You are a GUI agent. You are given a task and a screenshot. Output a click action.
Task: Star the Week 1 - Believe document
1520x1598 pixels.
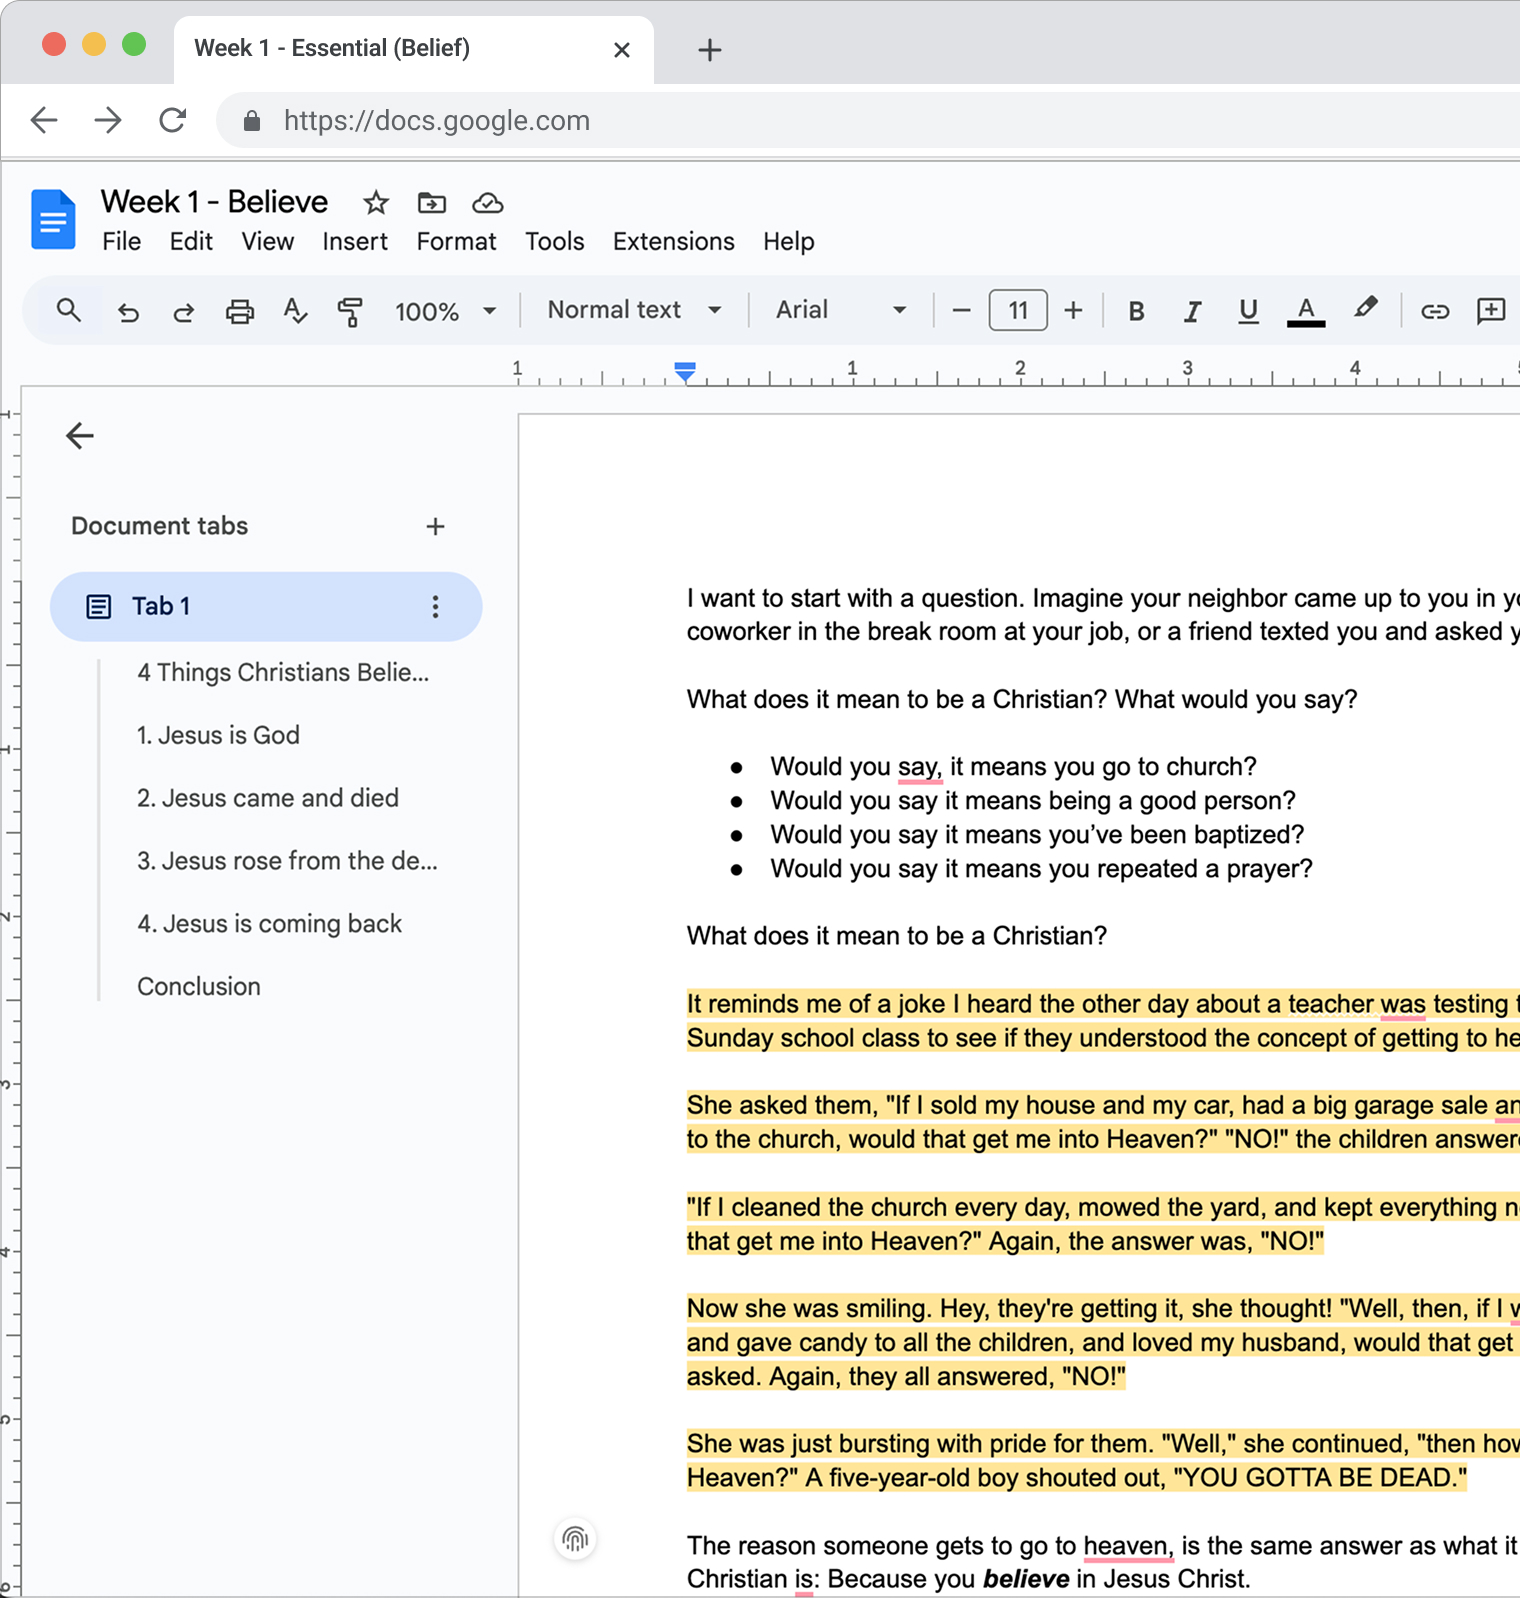coord(376,203)
